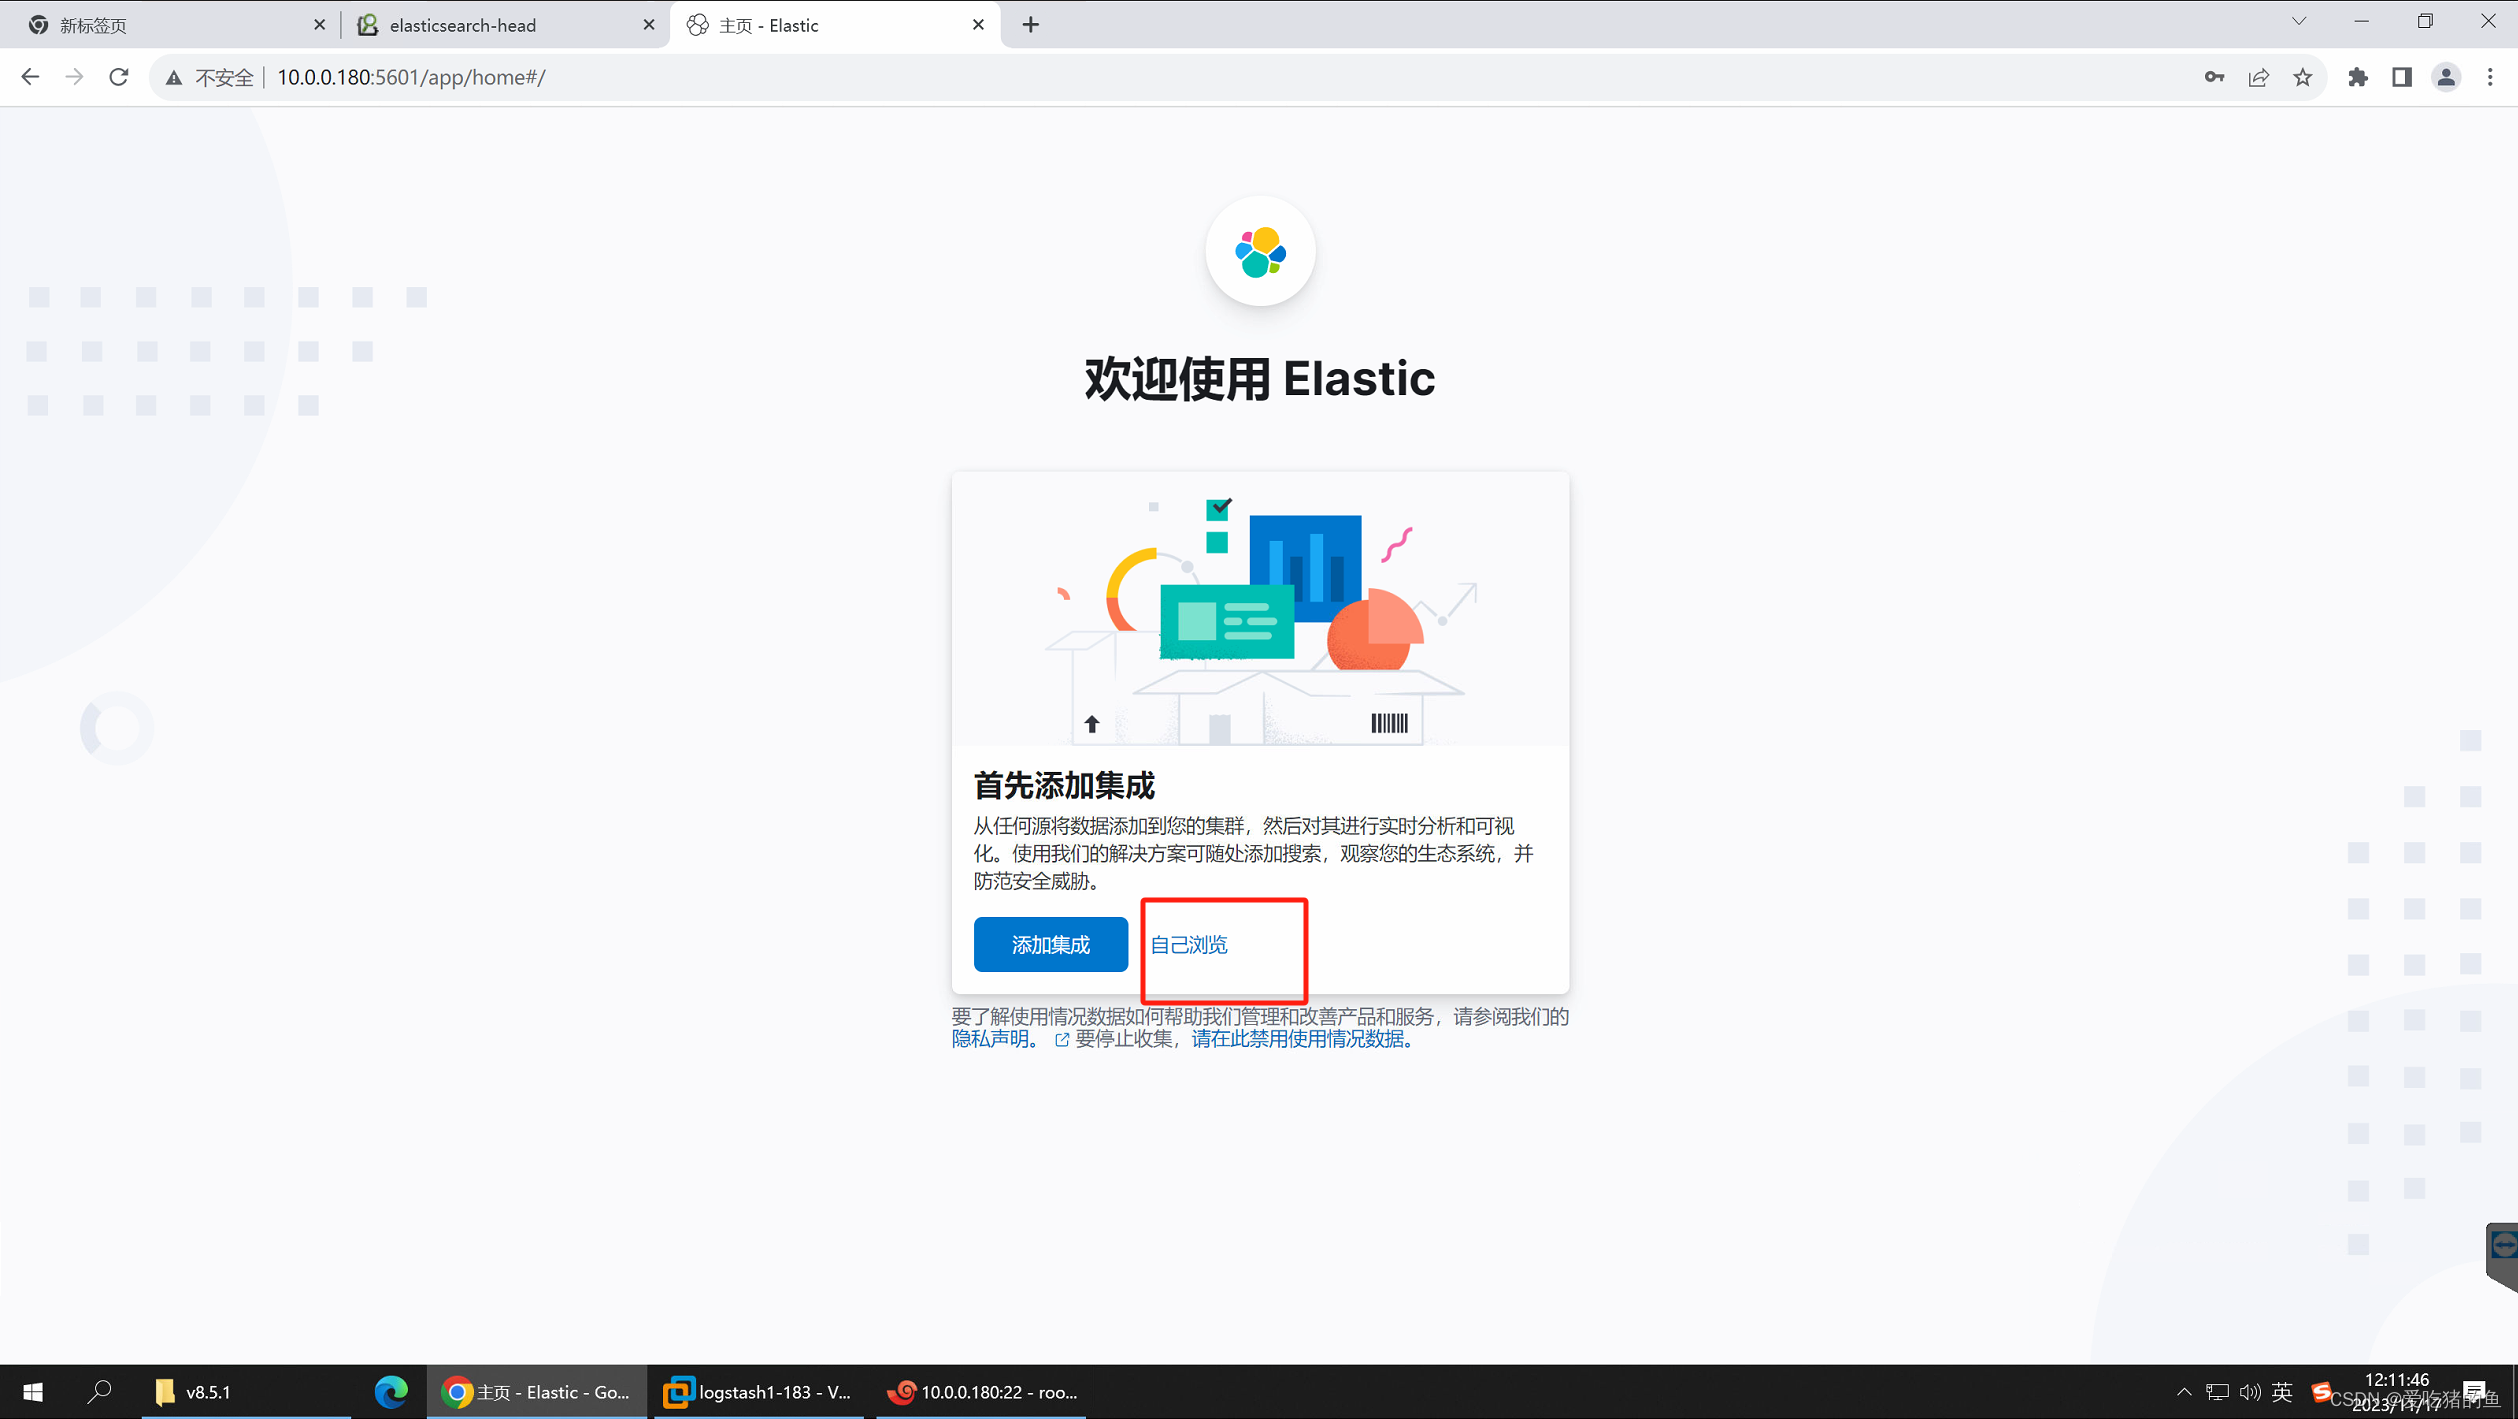Select the 主页 - Elastic tab
This screenshot has height=1419, width=2518.
(834, 25)
